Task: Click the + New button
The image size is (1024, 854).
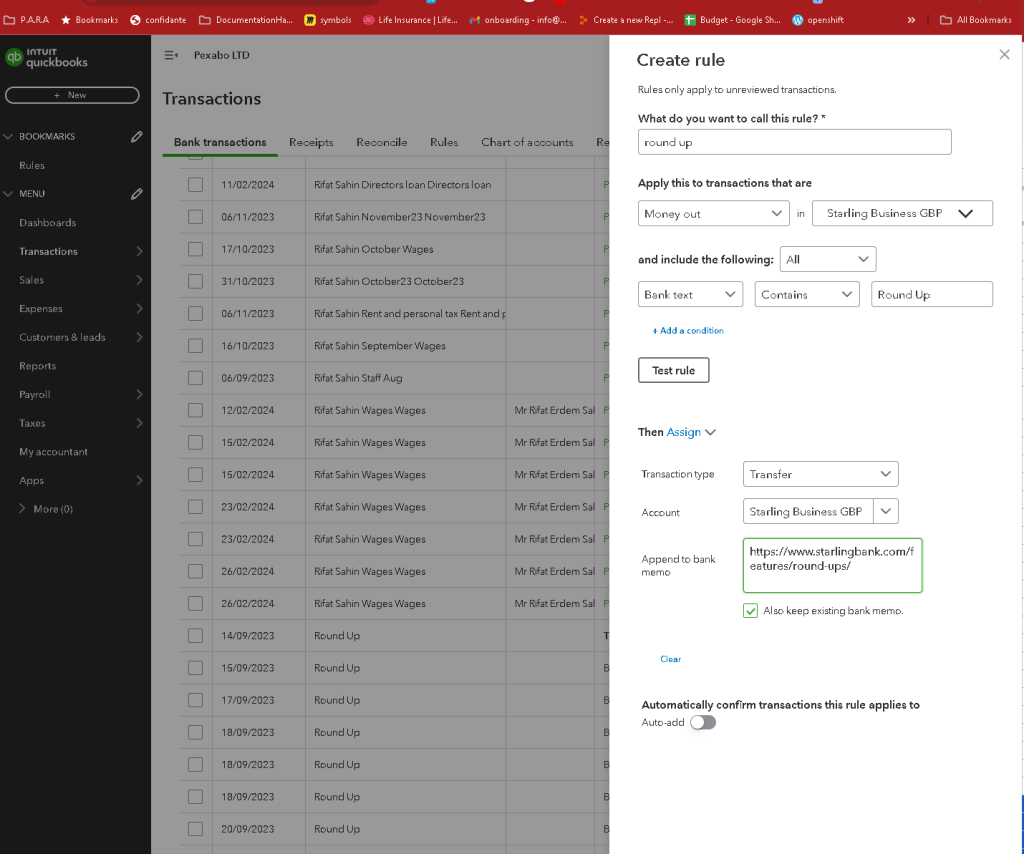Action: coord(72,95)
